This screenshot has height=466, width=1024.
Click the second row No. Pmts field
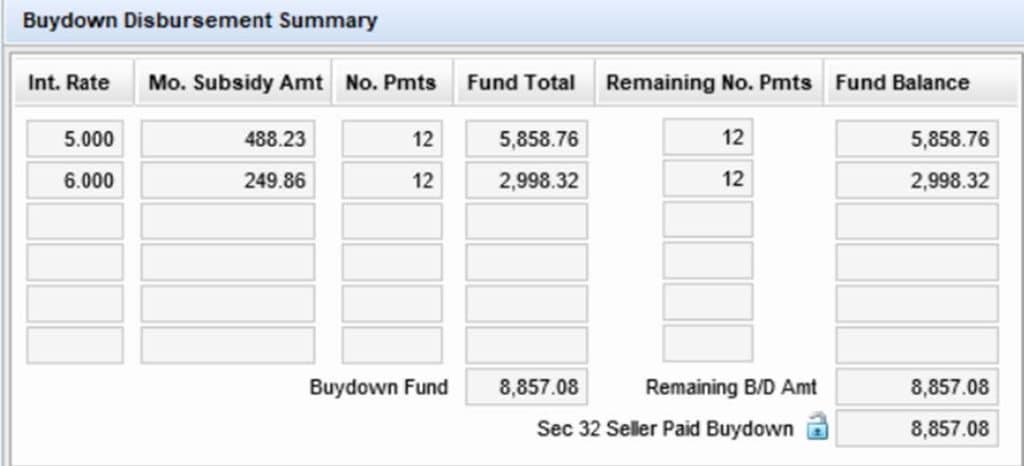click(x=392, y=180)
